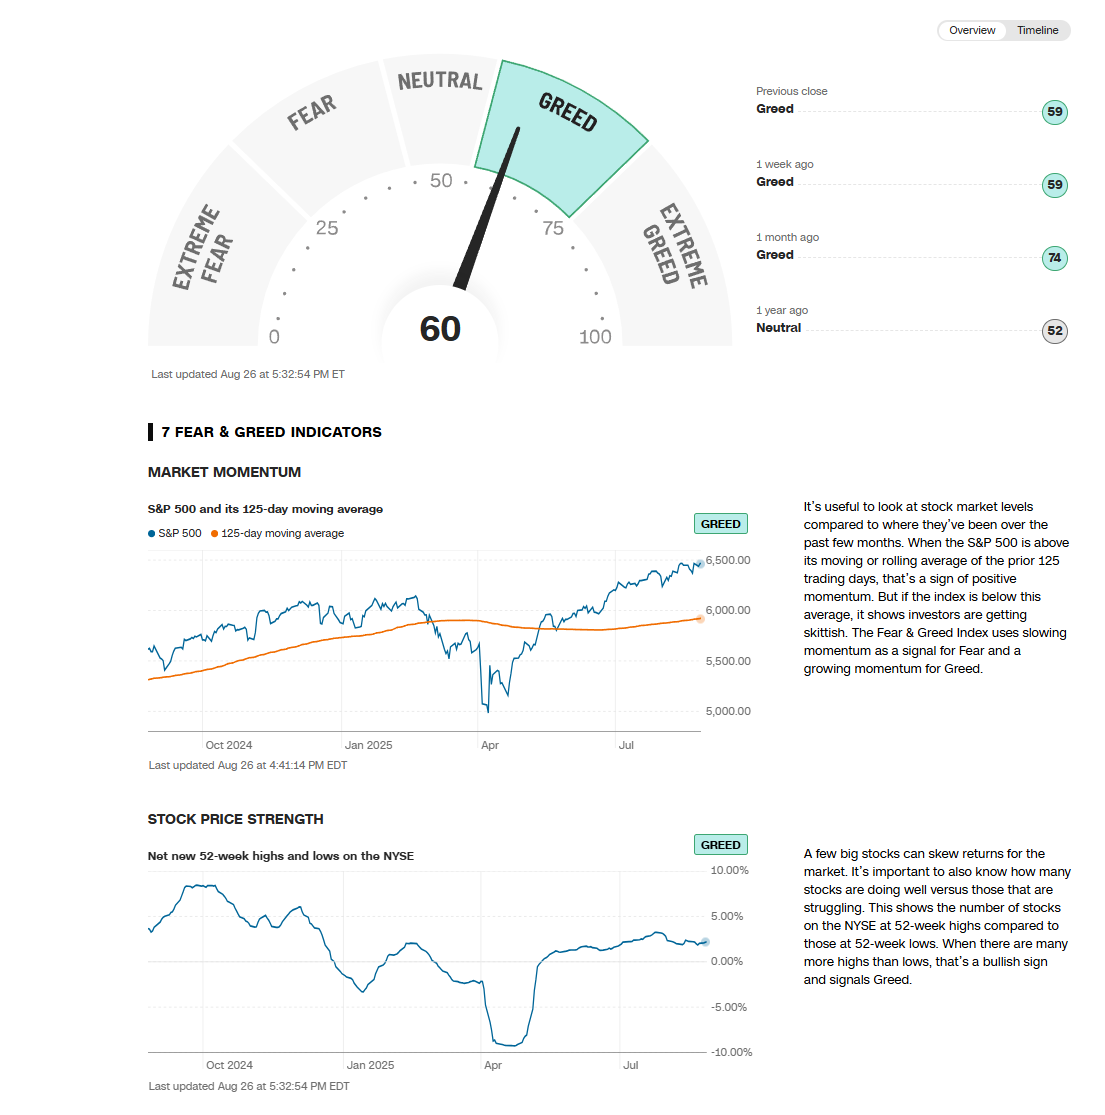1105x1115 pixels.
Task: Click the Stock Price Strength GREED badge
Action: pos(720,845)
